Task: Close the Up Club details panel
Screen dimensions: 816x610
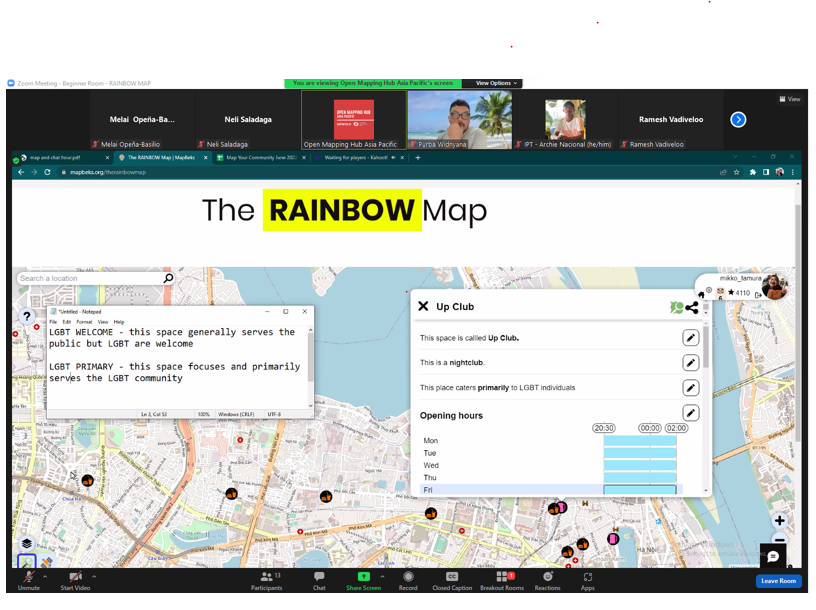Action: coord(424,306)
